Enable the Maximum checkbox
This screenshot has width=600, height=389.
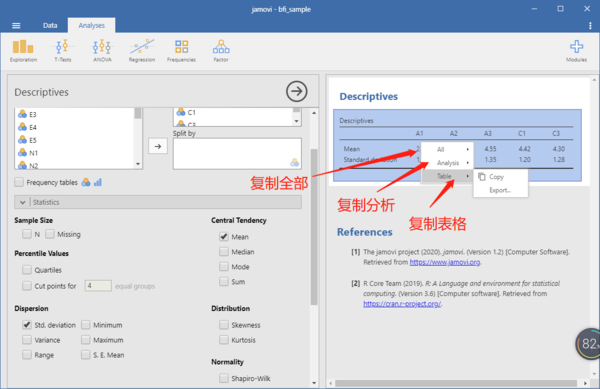pyautogui.click(x=86, y=340)
